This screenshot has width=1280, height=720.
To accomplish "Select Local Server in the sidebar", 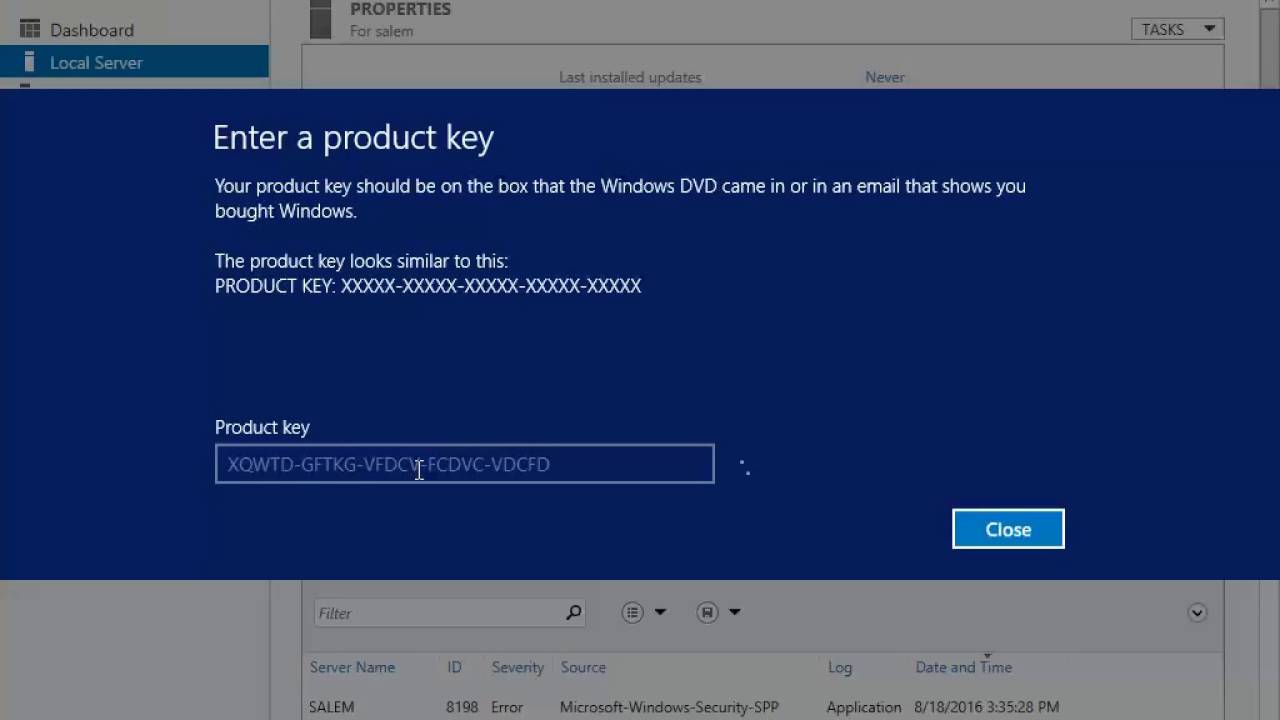I will (x=134, y=62).
